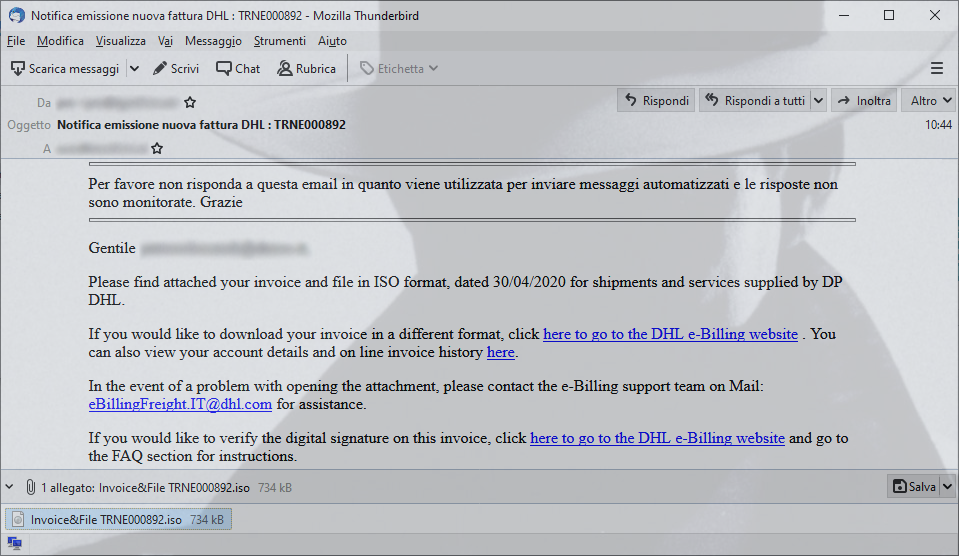The width and height of the screenshot is (959, 556).
Task: Collapse the attachment pane chevron
Action: (x=10, y=487)
